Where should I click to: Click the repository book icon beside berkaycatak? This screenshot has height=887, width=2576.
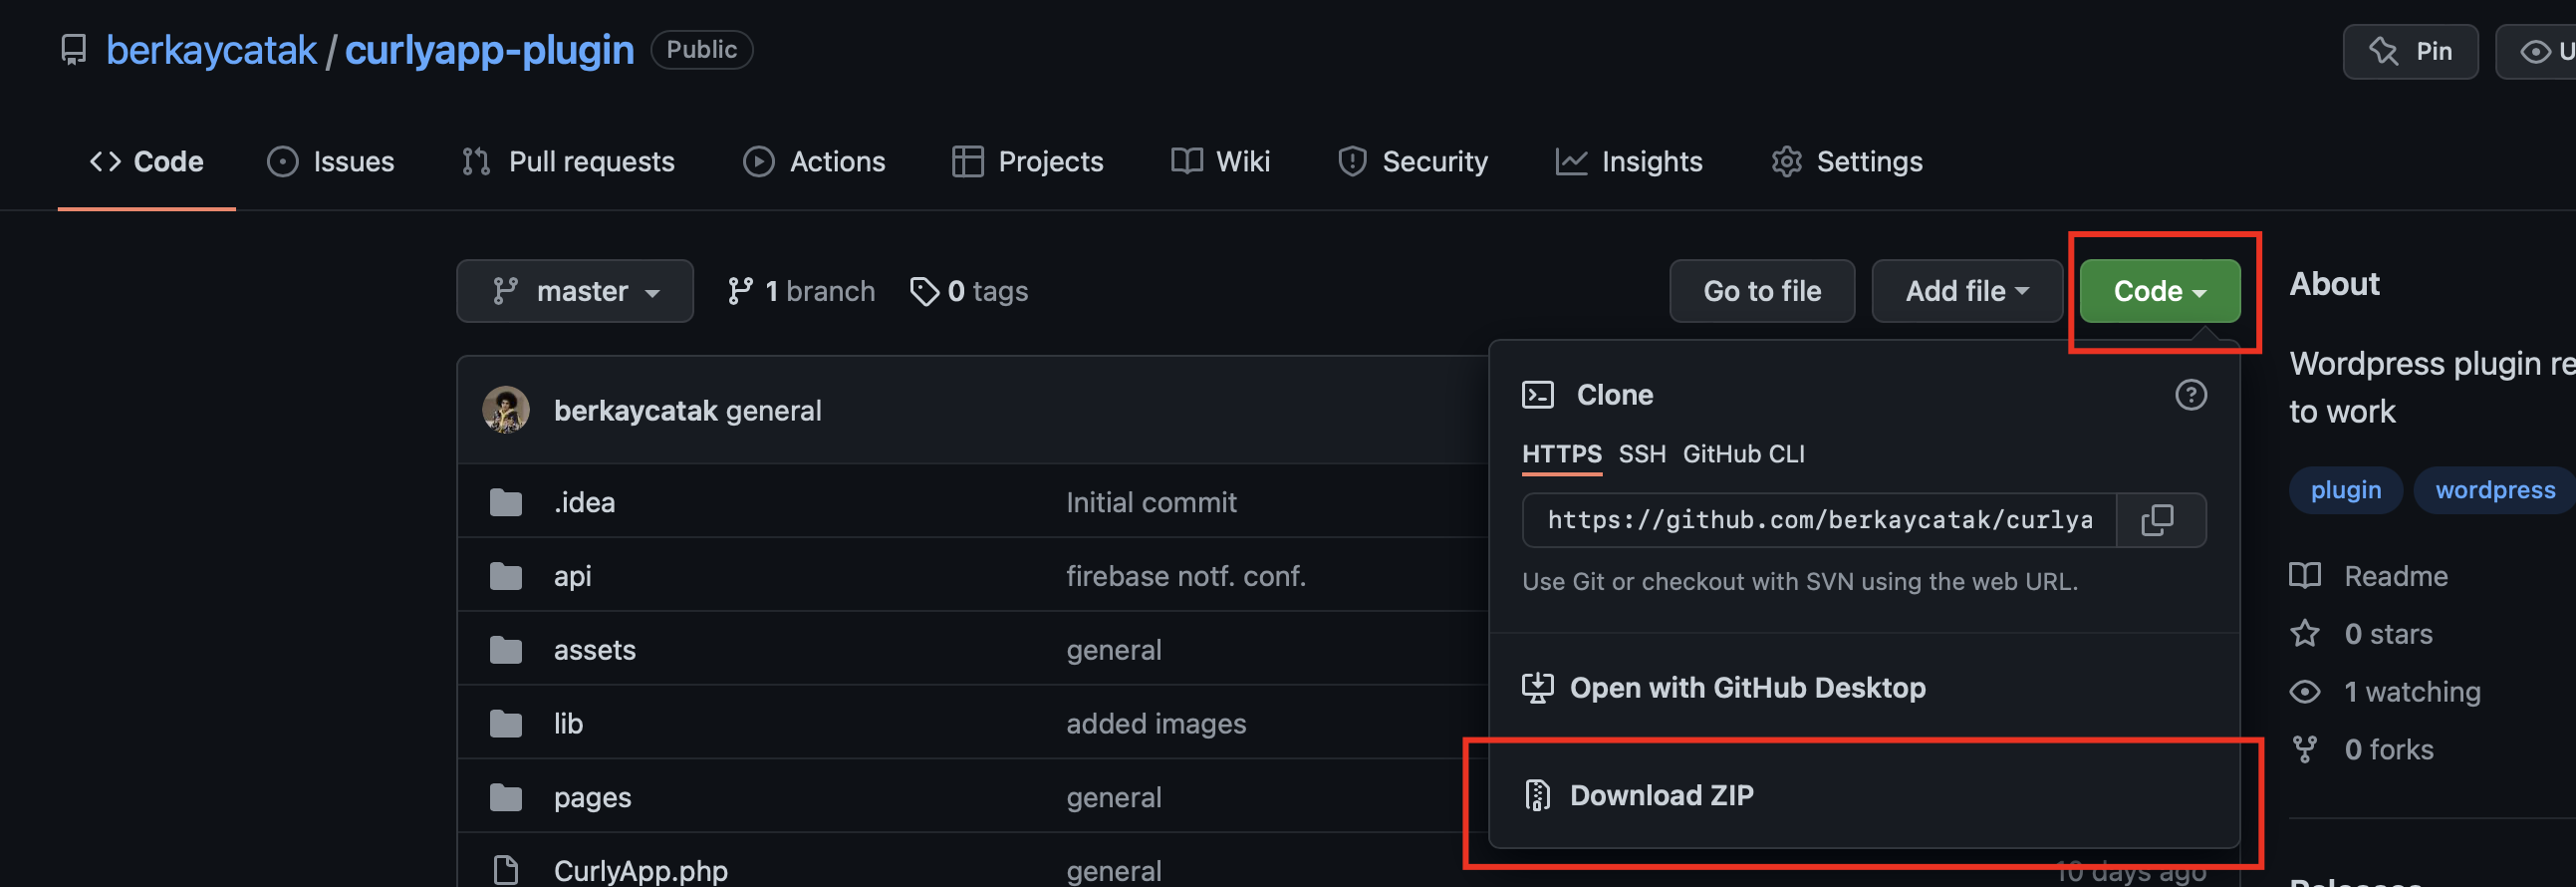73,50
